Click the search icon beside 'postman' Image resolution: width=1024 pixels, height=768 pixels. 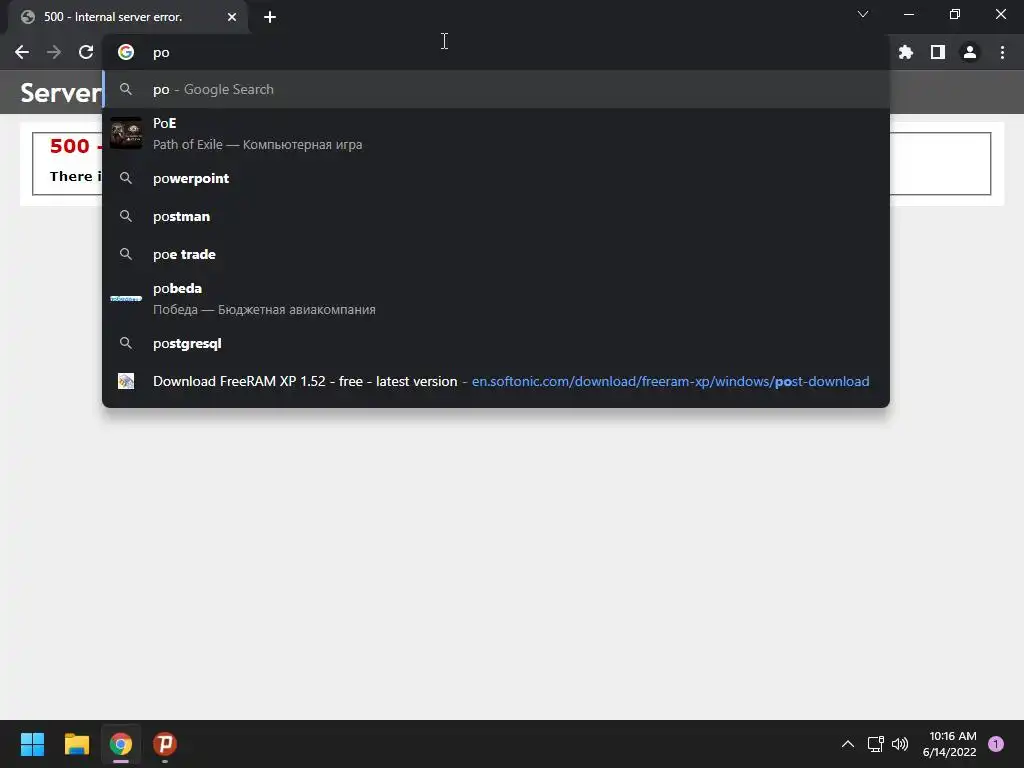click(x=126, y=216)
